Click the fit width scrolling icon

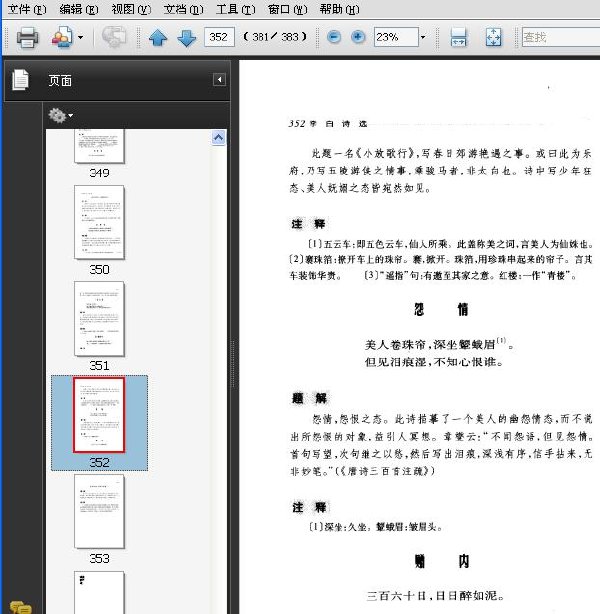[x=458, y=38]
